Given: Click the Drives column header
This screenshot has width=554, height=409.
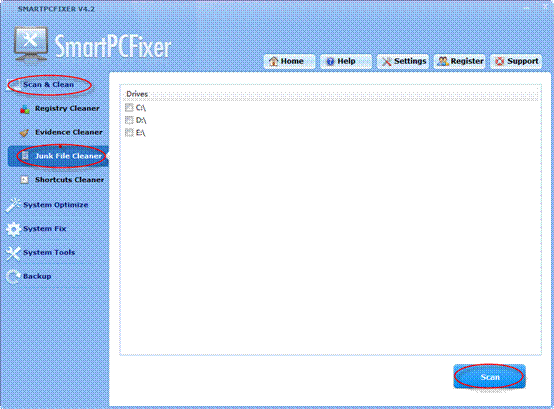Looking at the screenshot, I should tap(330, 94).
